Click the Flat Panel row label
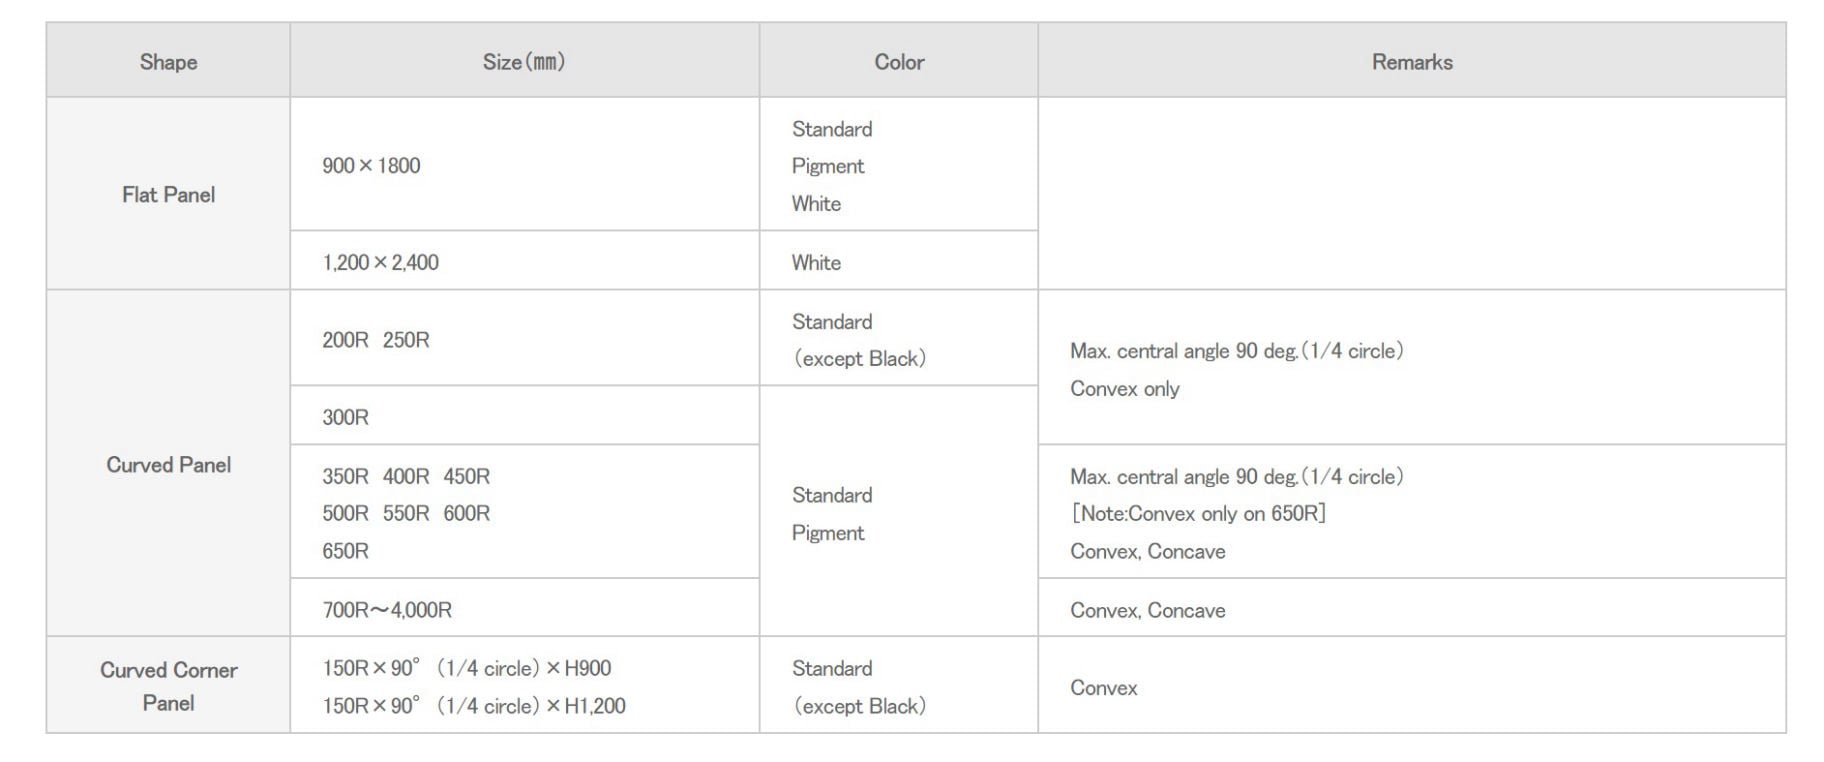1824x762 pixels. 168,195
